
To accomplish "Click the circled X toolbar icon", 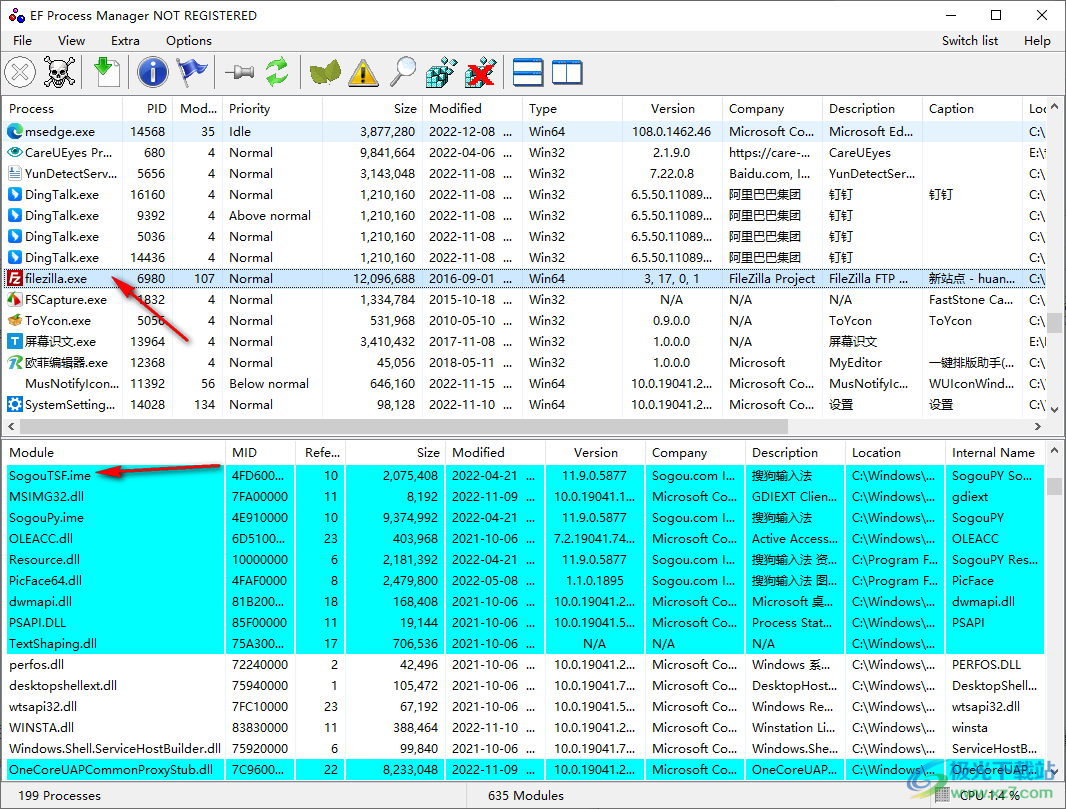I will click(x=20, y=72).
